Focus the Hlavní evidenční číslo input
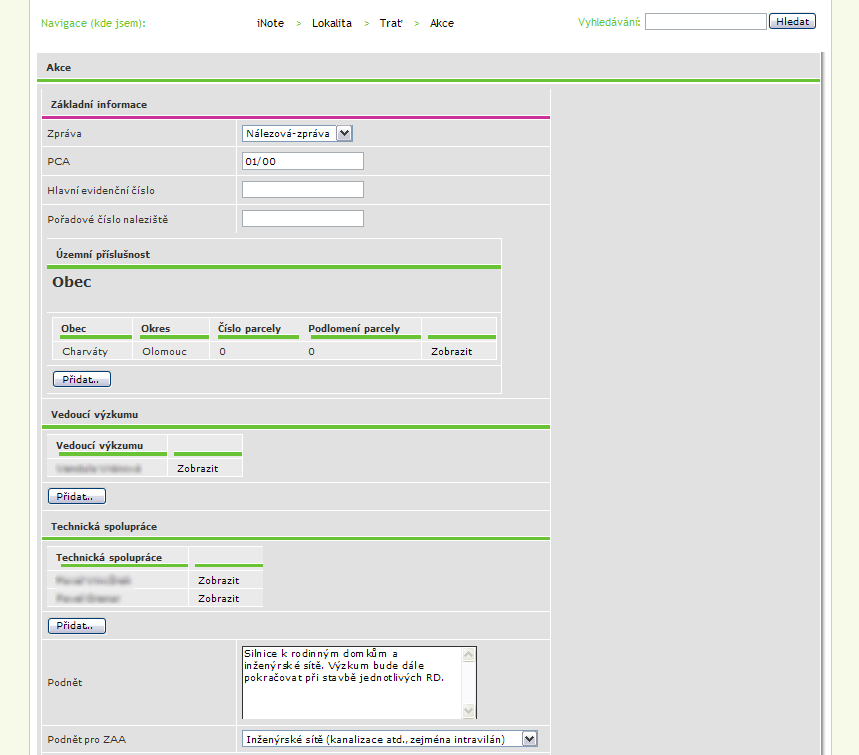 point(302,190)
